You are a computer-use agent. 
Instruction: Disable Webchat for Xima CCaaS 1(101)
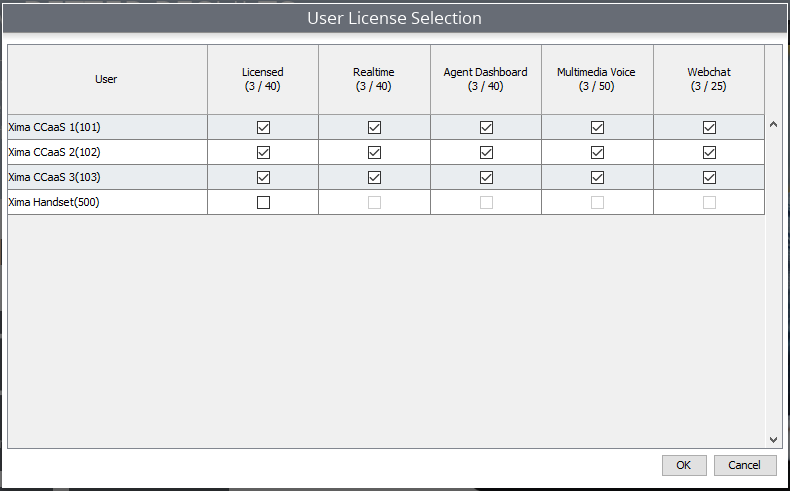click(x=709, y=127)
